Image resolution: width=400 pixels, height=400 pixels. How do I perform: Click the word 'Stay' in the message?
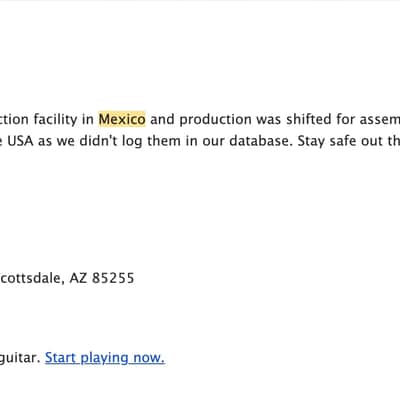click(x=311, y=141)
